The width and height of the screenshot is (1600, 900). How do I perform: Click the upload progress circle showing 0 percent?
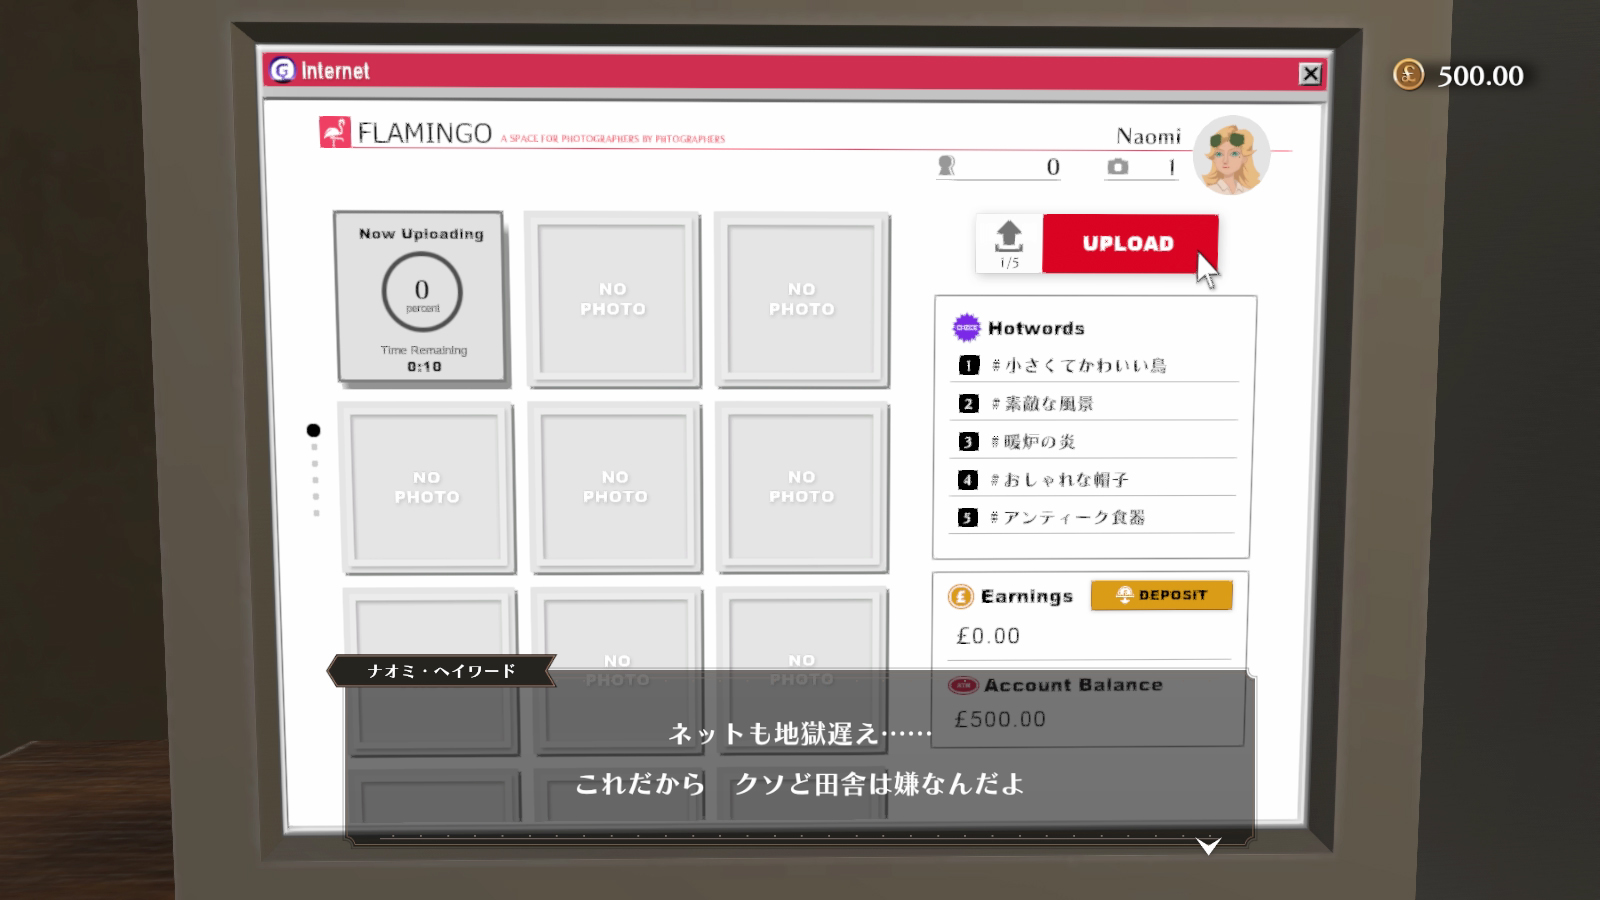(422, 291)
